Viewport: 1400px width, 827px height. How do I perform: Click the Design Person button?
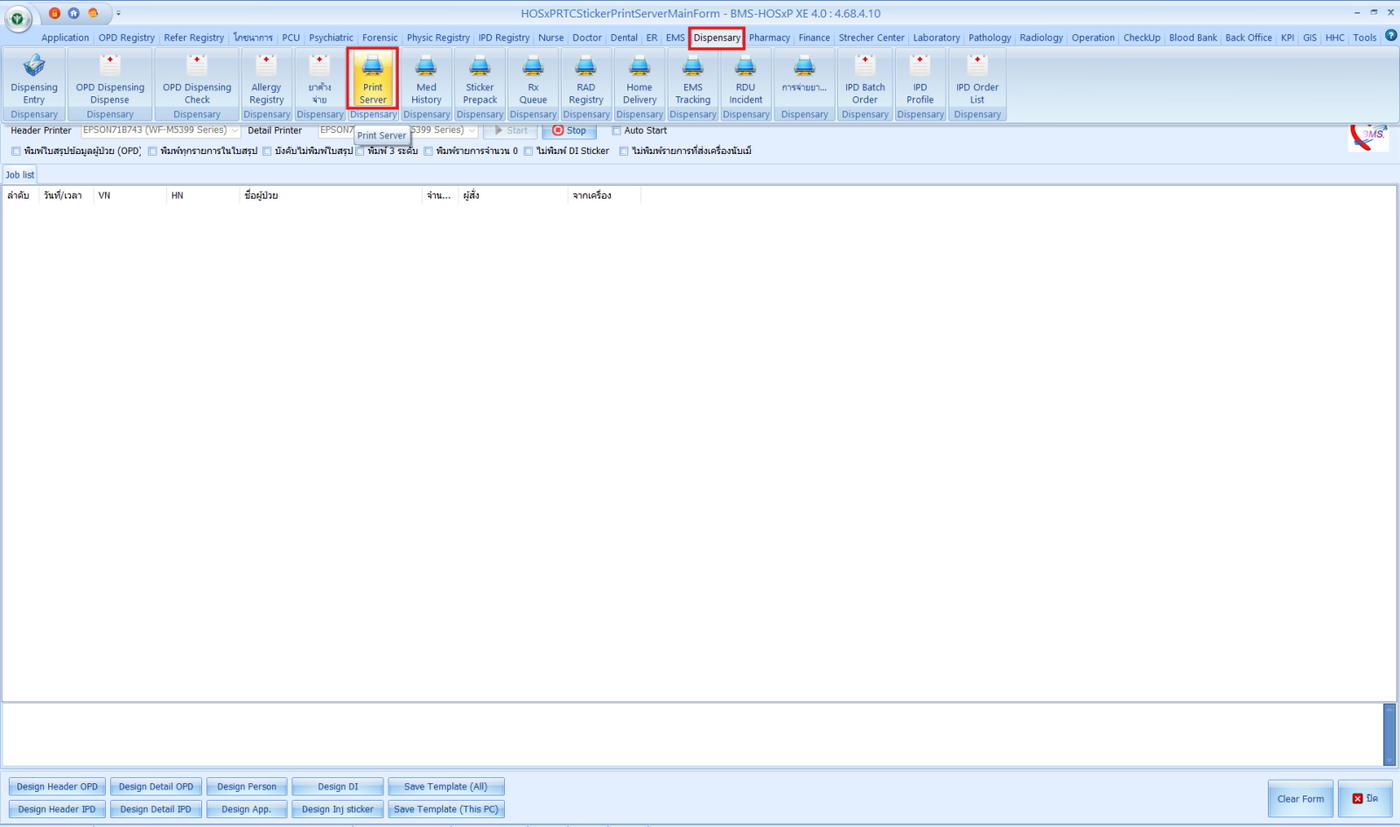tap(247, 787)
